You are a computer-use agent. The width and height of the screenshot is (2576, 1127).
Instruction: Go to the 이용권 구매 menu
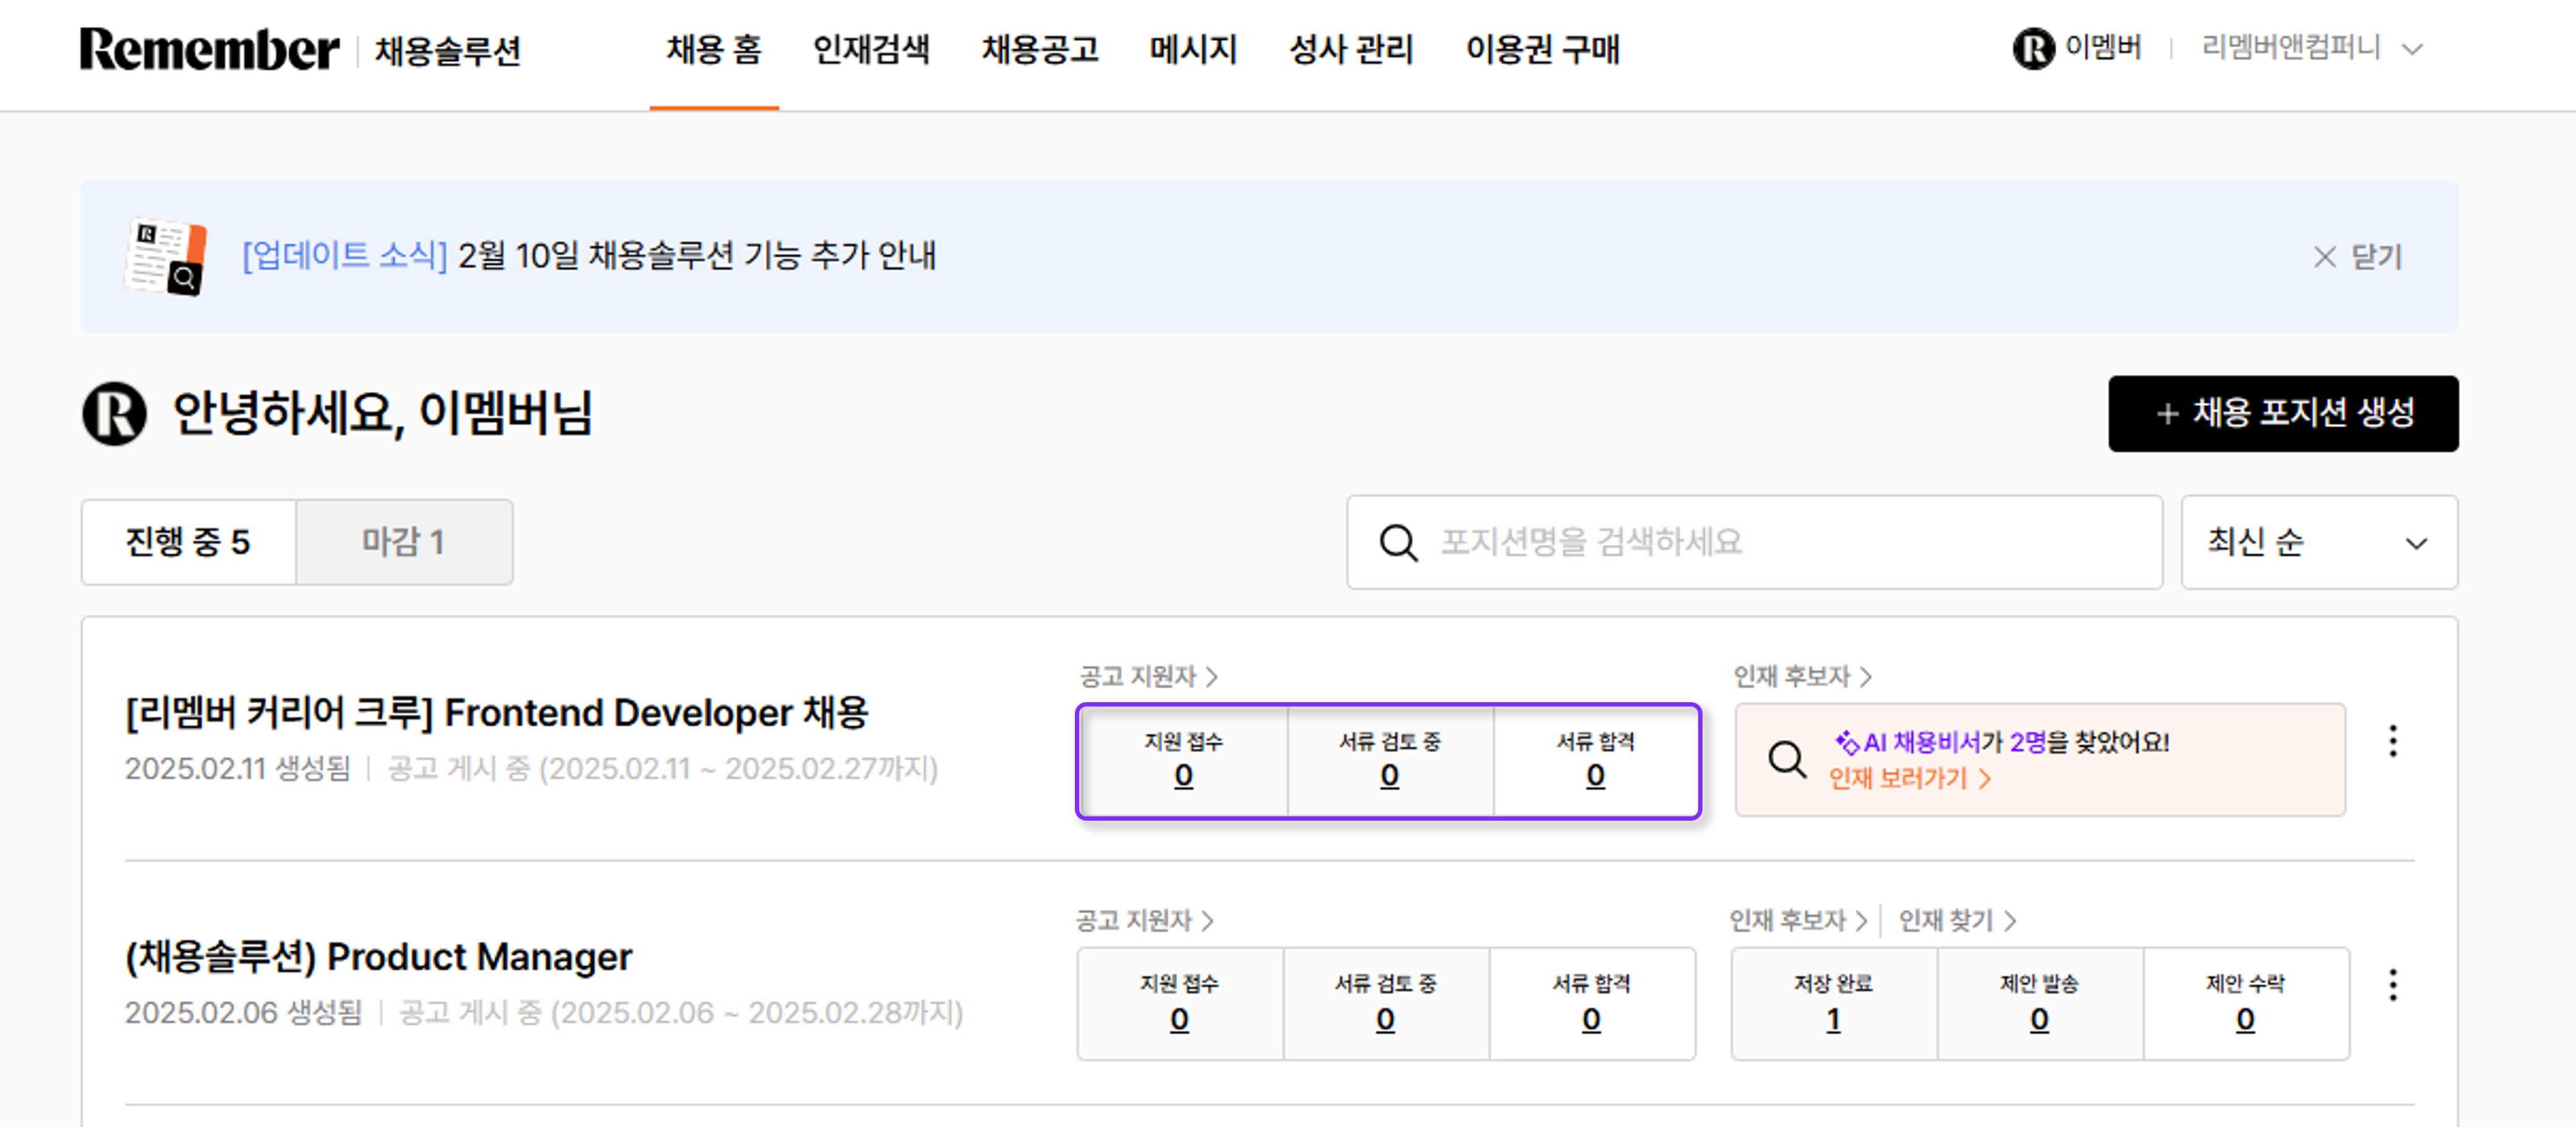[x=1542, y=49]
